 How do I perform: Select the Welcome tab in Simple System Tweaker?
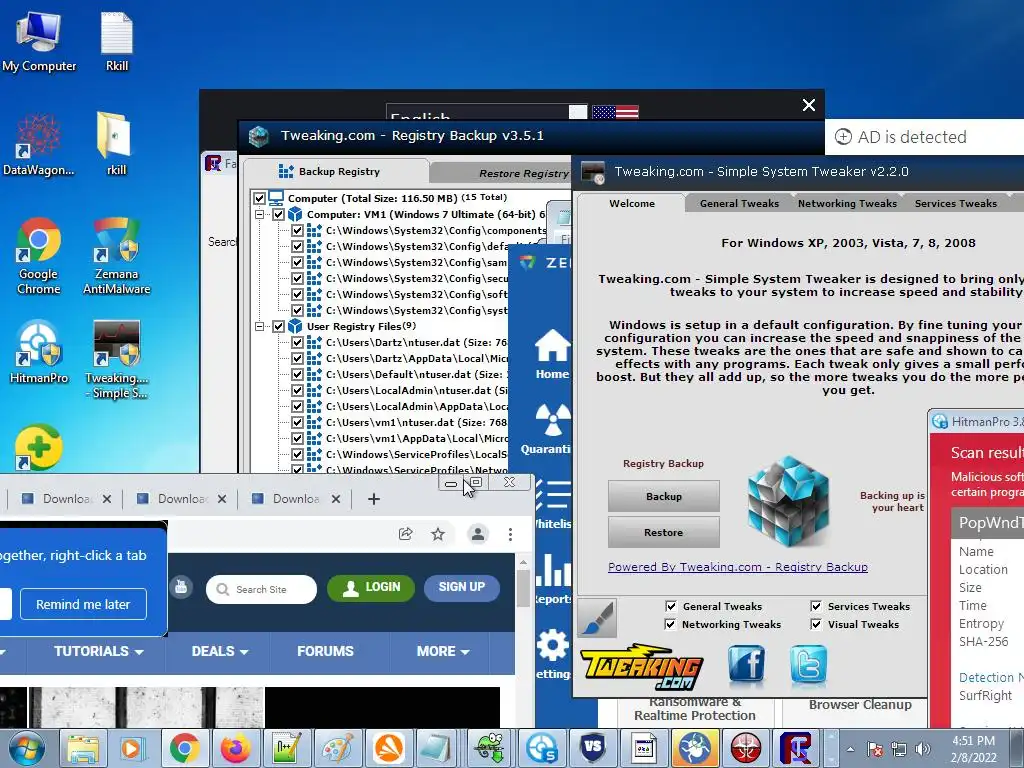[x=632, y=203]
